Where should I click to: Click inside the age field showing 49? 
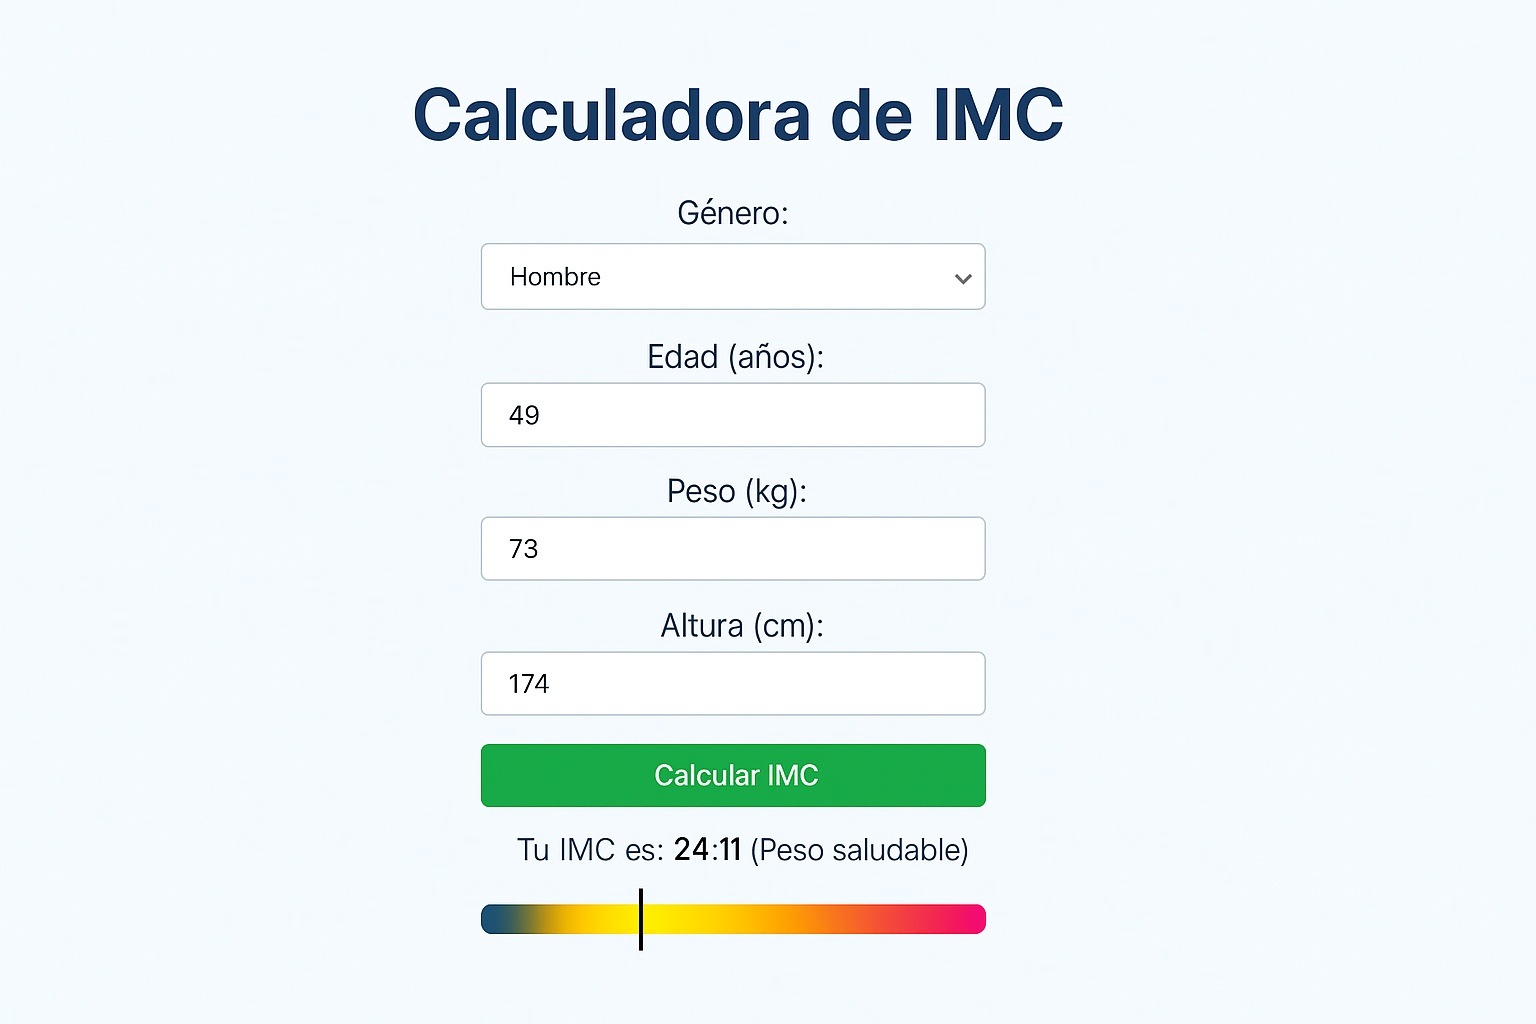tap(732, 414)
